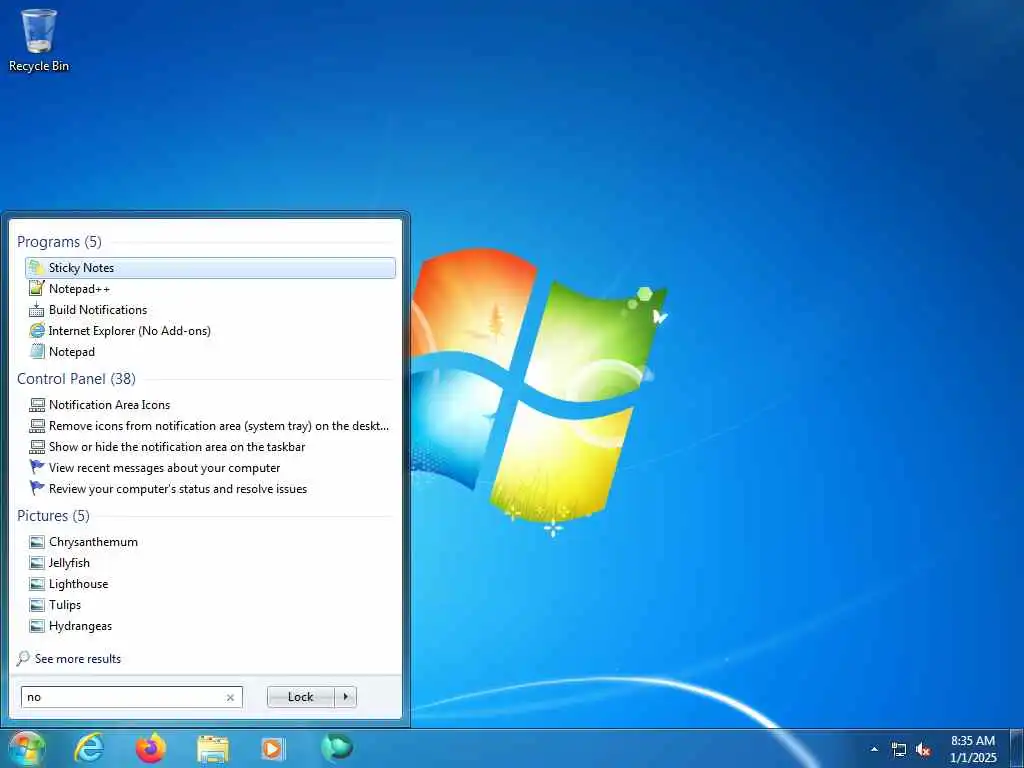Click the Chrysanthemum picture icon
Viewport: 1024px width, 768px height.
(x=37, y=542)
